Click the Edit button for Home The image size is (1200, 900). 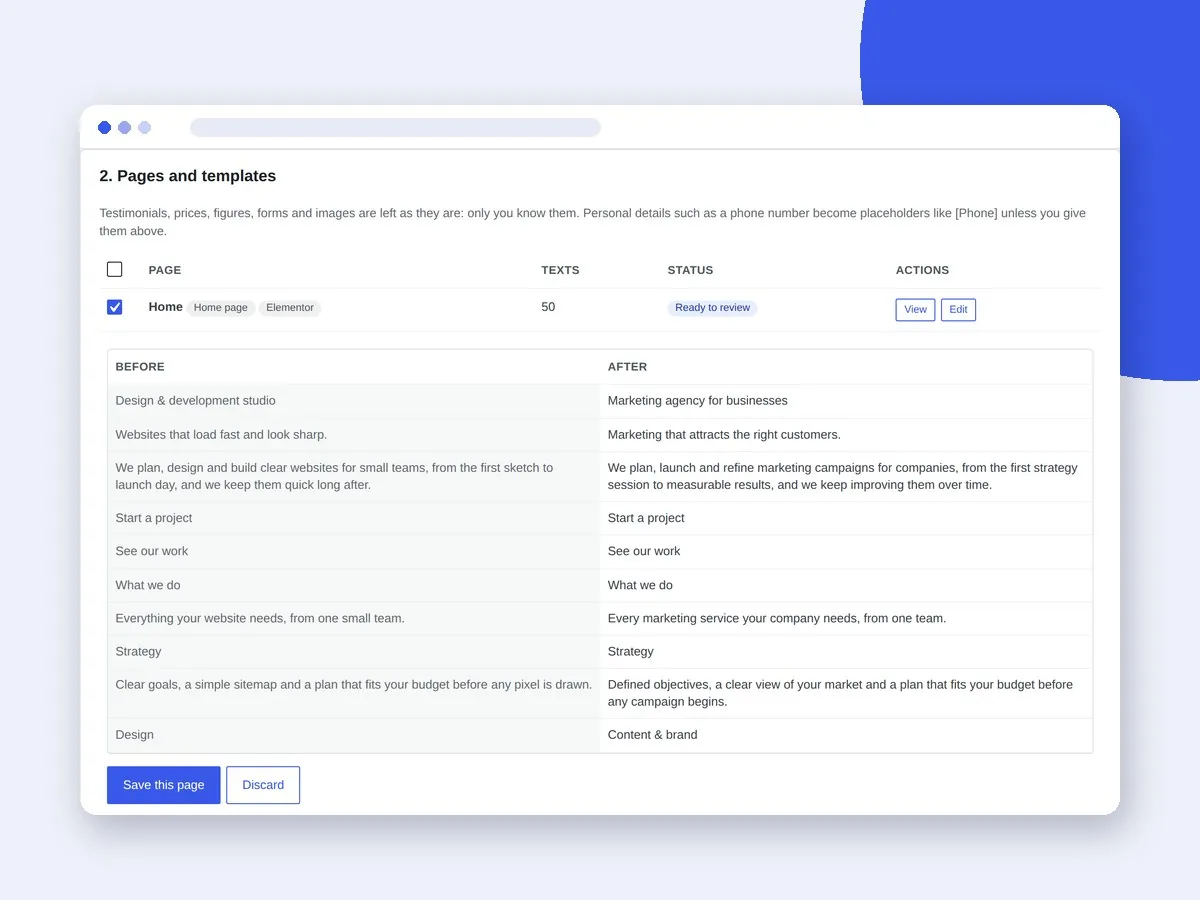pos(958,310)
